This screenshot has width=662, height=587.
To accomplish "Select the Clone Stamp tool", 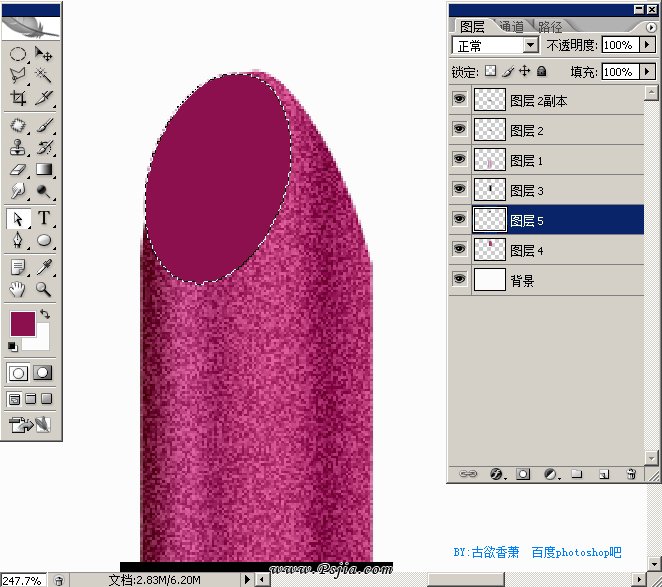I will click(x=18, y=147).
